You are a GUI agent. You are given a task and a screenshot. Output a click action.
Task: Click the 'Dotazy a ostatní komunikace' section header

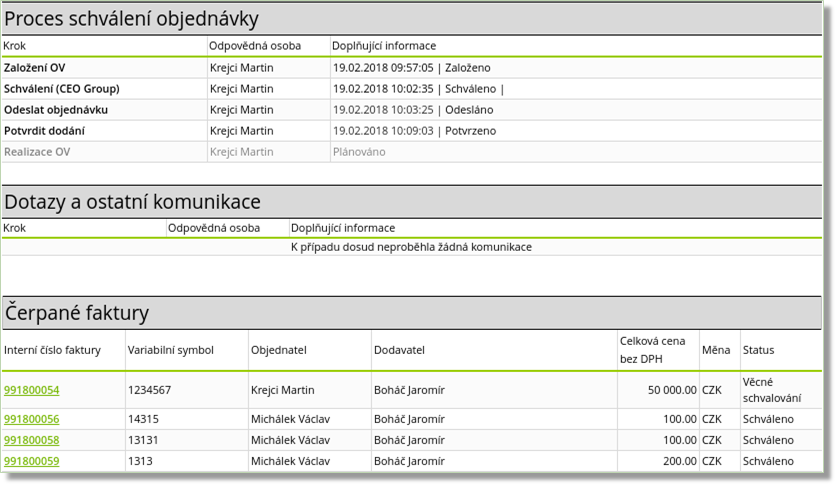(132, 202)
